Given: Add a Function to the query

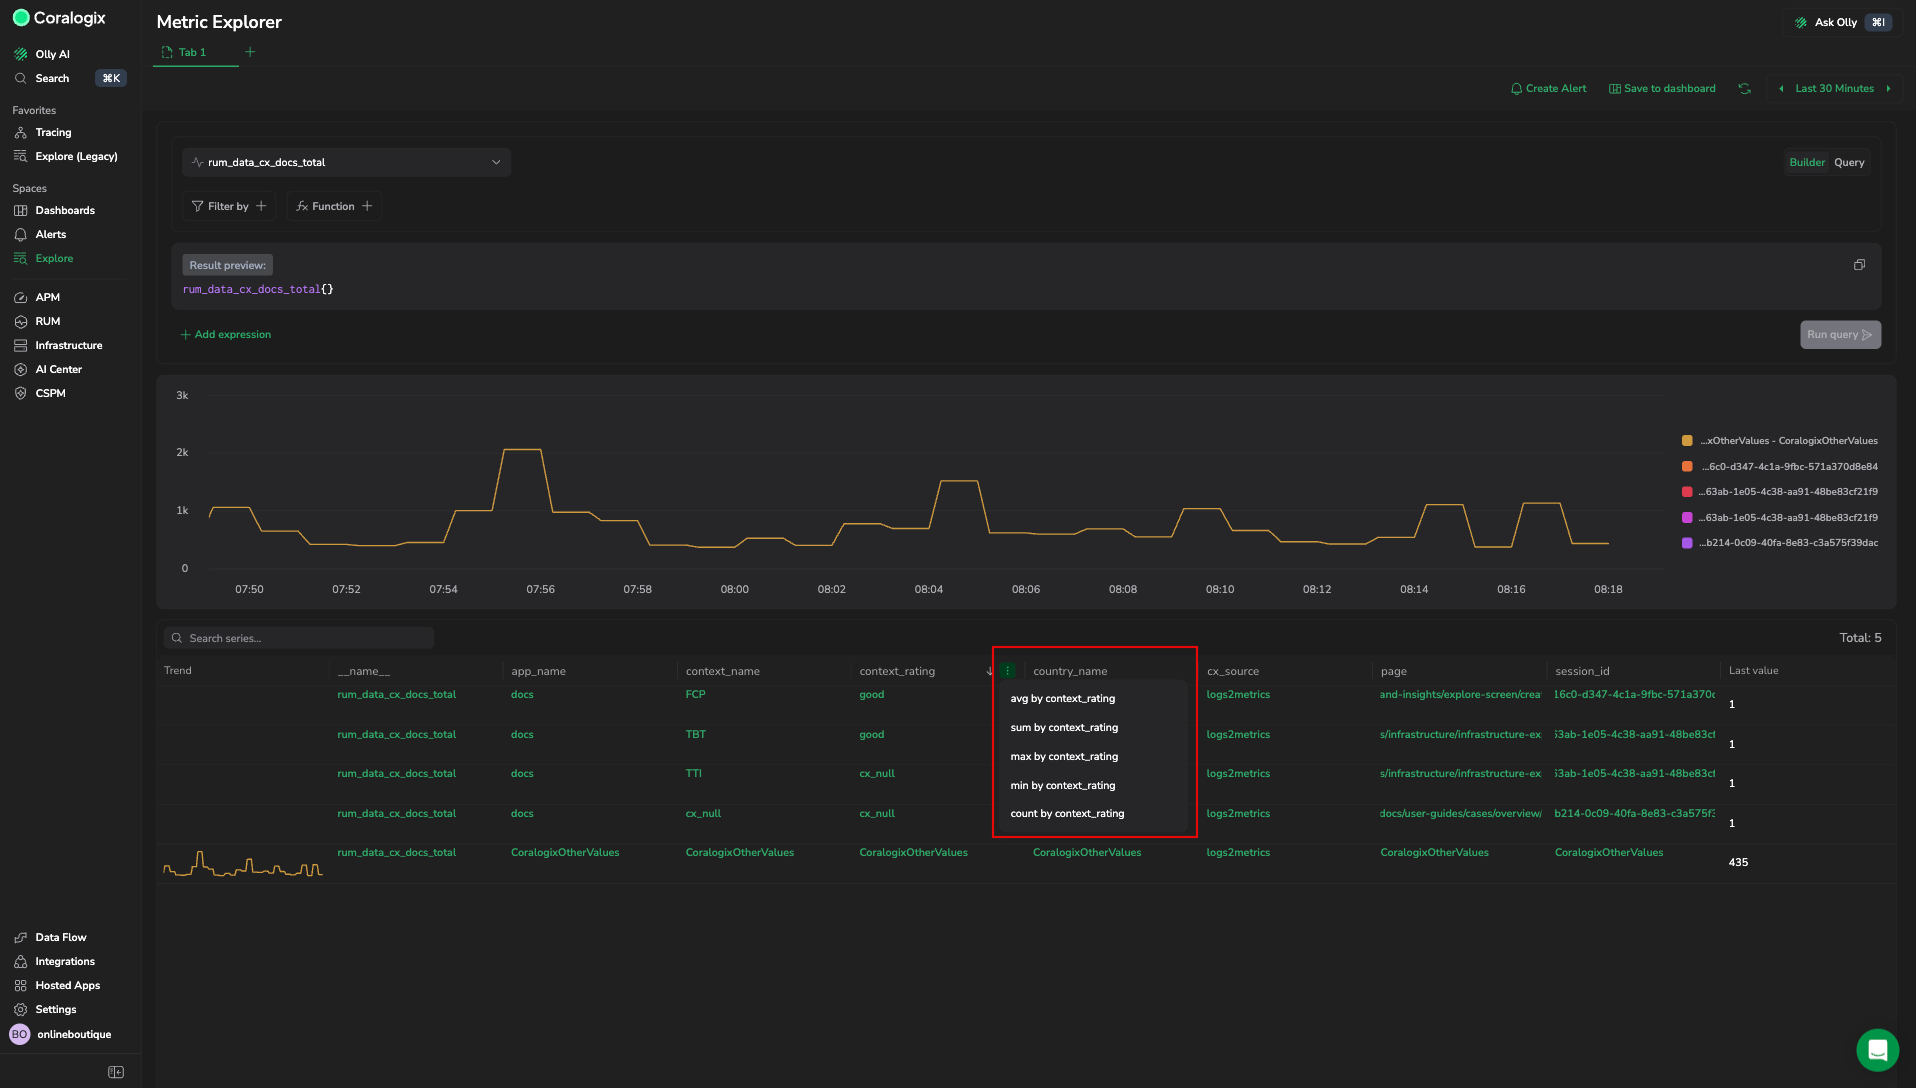Looking at the screenshot, I should [x=334, y=206].
